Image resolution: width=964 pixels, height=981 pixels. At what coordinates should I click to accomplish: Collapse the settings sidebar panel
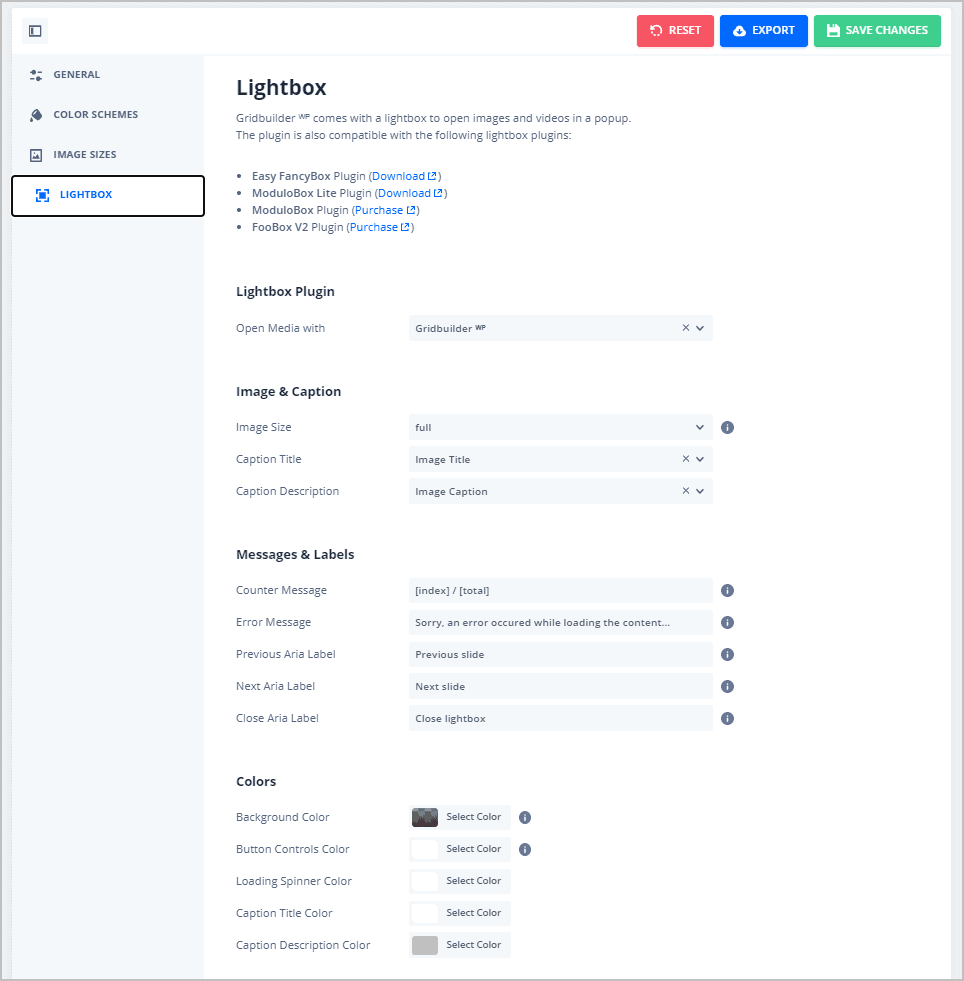click(x=34, y=31)
